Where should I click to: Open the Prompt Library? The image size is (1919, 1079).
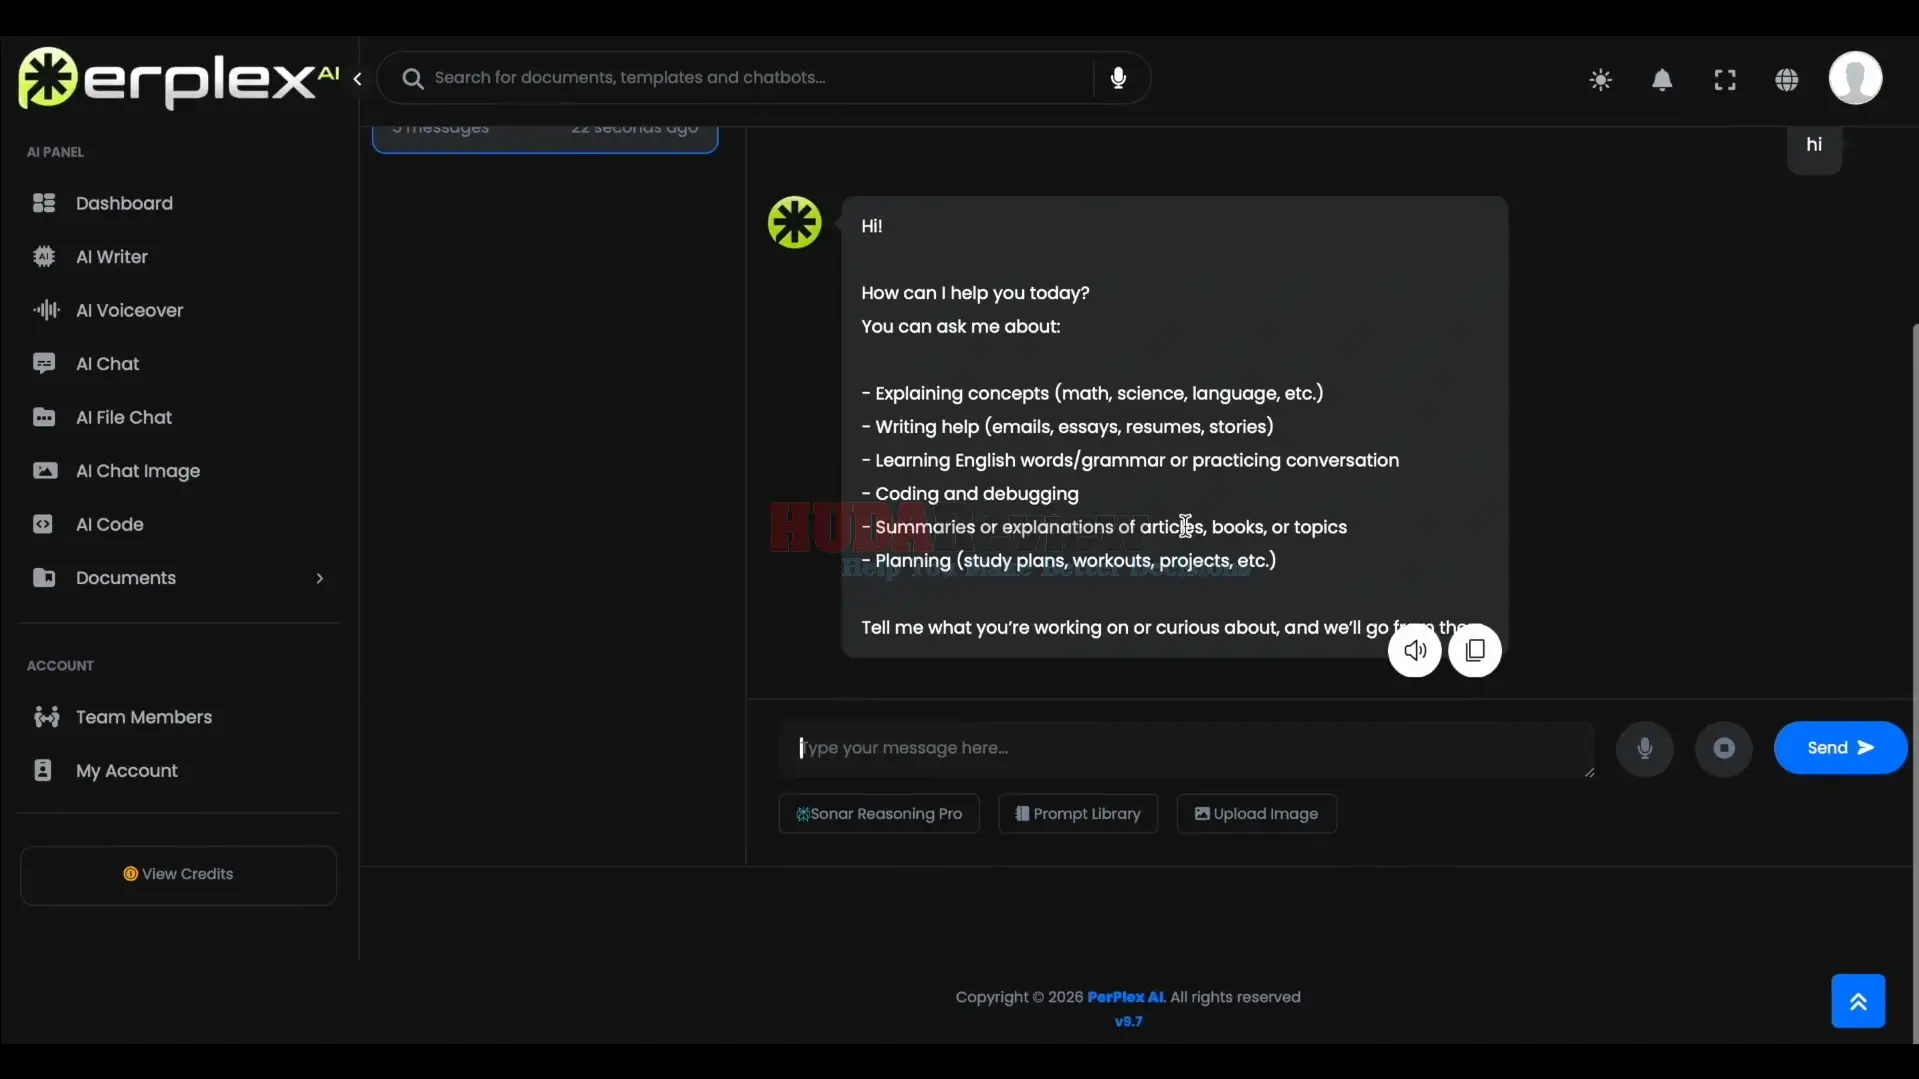[1078, 814]
